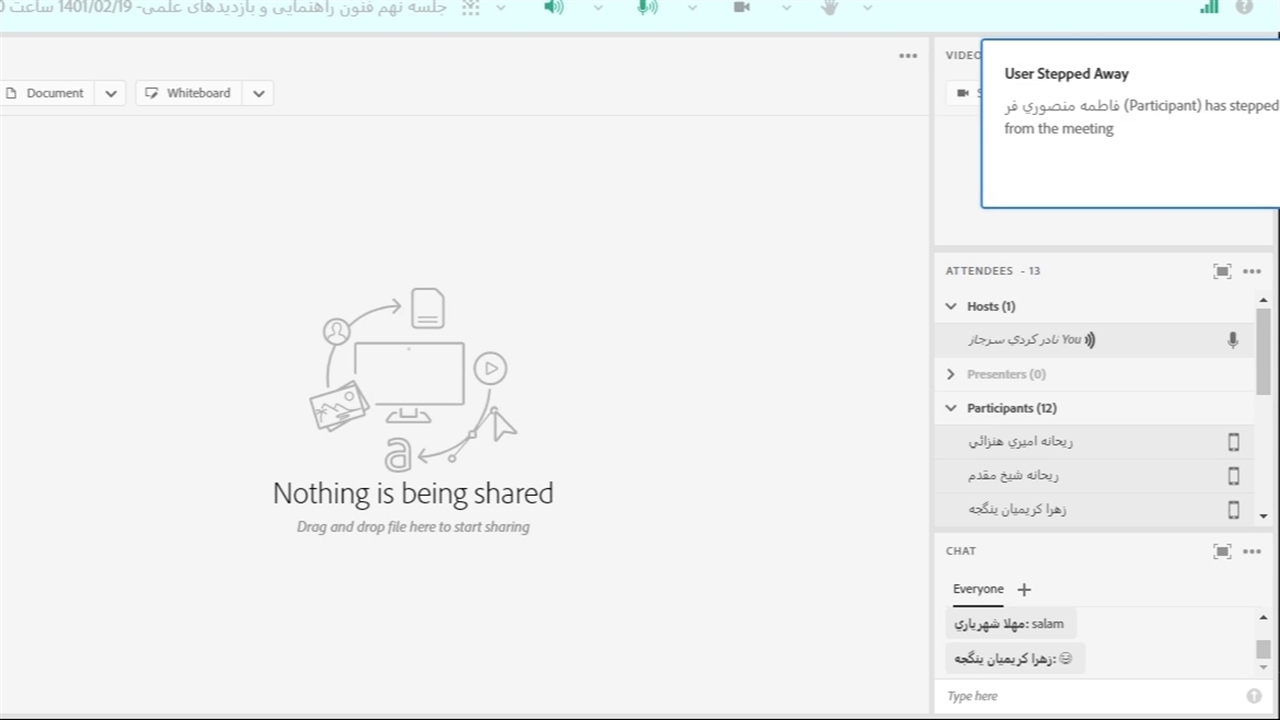Click the chat 'Type here' field
The image size is (1280, 720).
(1090, 696)
